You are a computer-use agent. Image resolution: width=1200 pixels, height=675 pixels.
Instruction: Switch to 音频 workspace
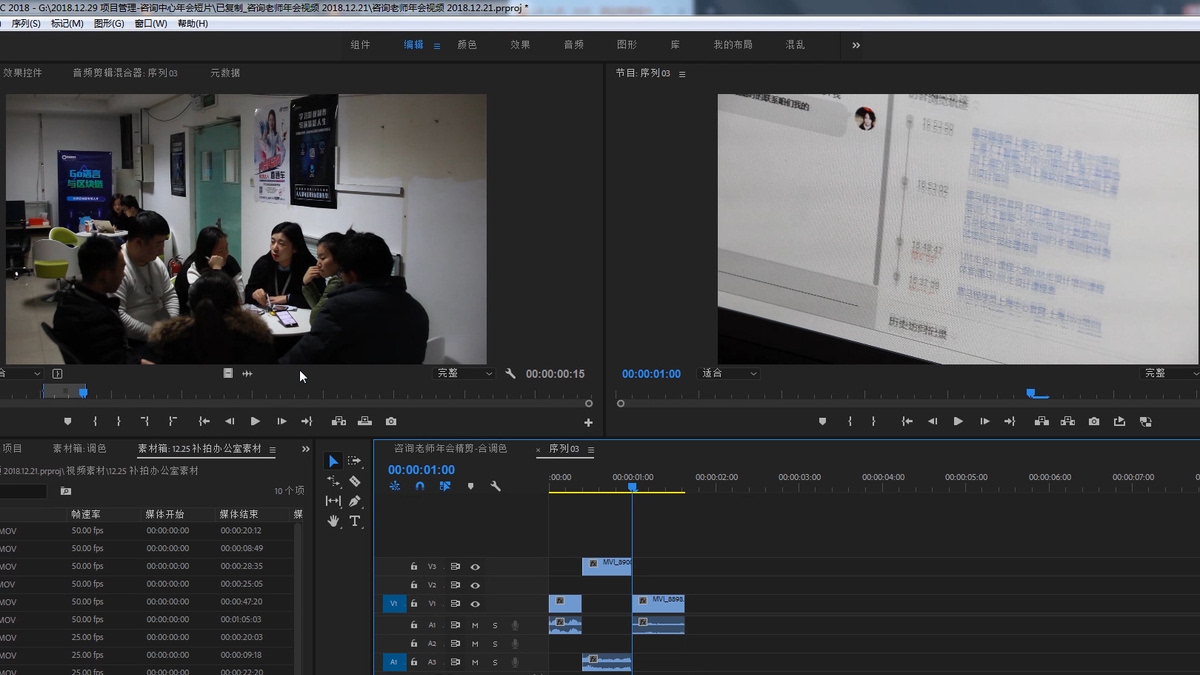(x=573, y=45)
